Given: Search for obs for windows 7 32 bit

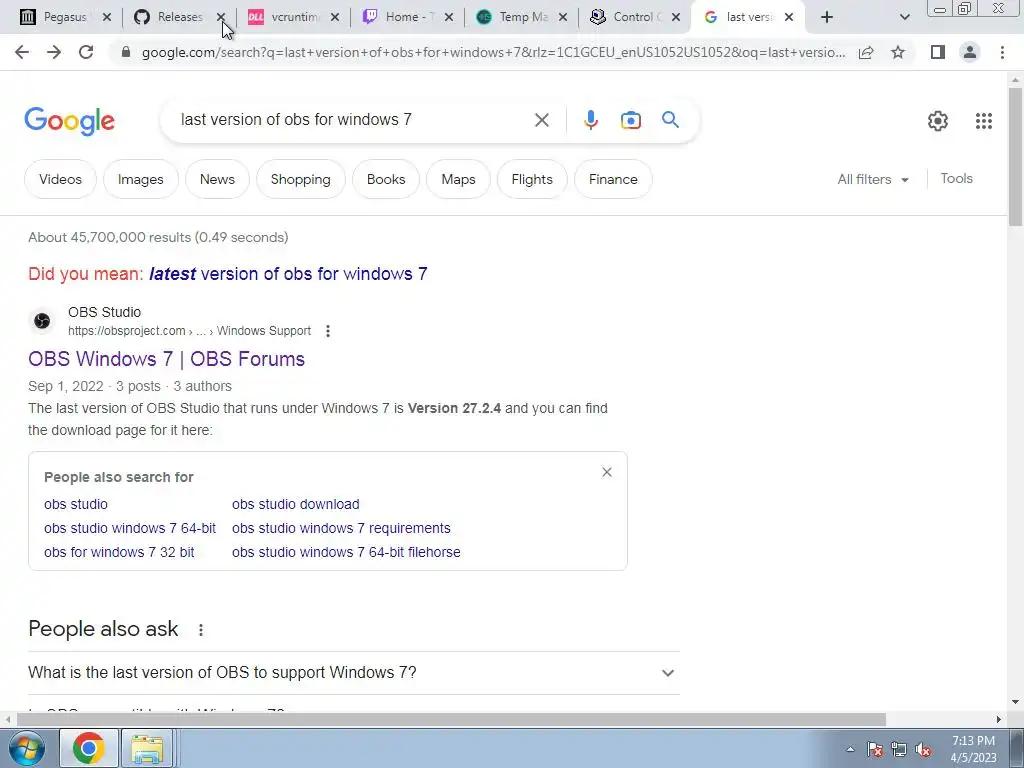Looking at the screenshot, I should 119,552.
